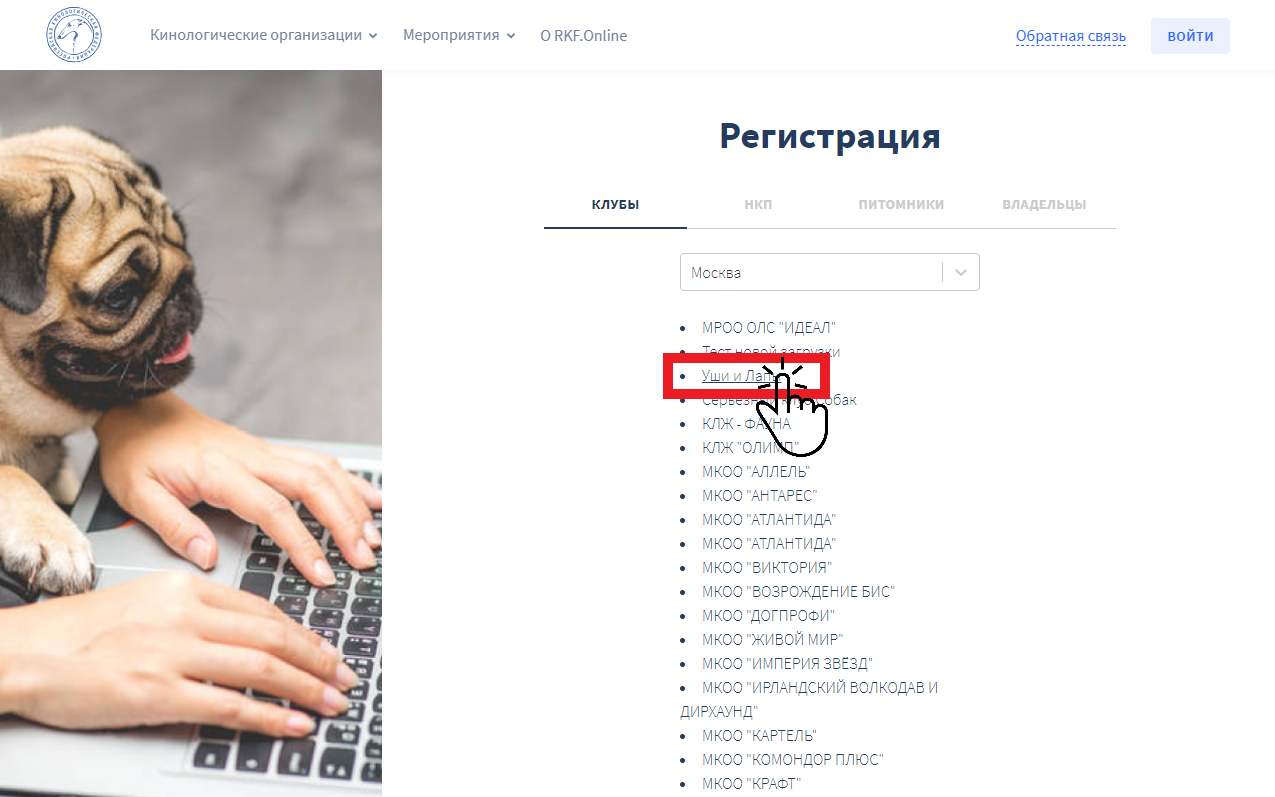Viewport: 1275px width, 797px height.
Task: Select the КЛУБЫ tab
Action: (615, 204)
